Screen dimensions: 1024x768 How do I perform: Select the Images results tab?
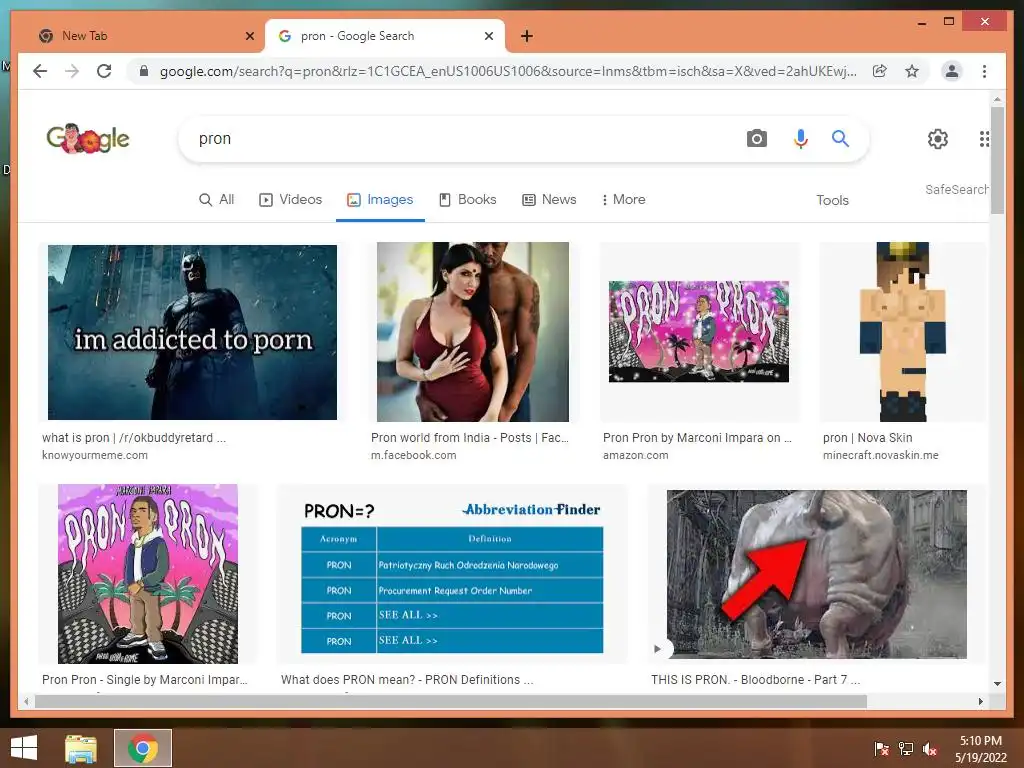click(x=380, y=199)
